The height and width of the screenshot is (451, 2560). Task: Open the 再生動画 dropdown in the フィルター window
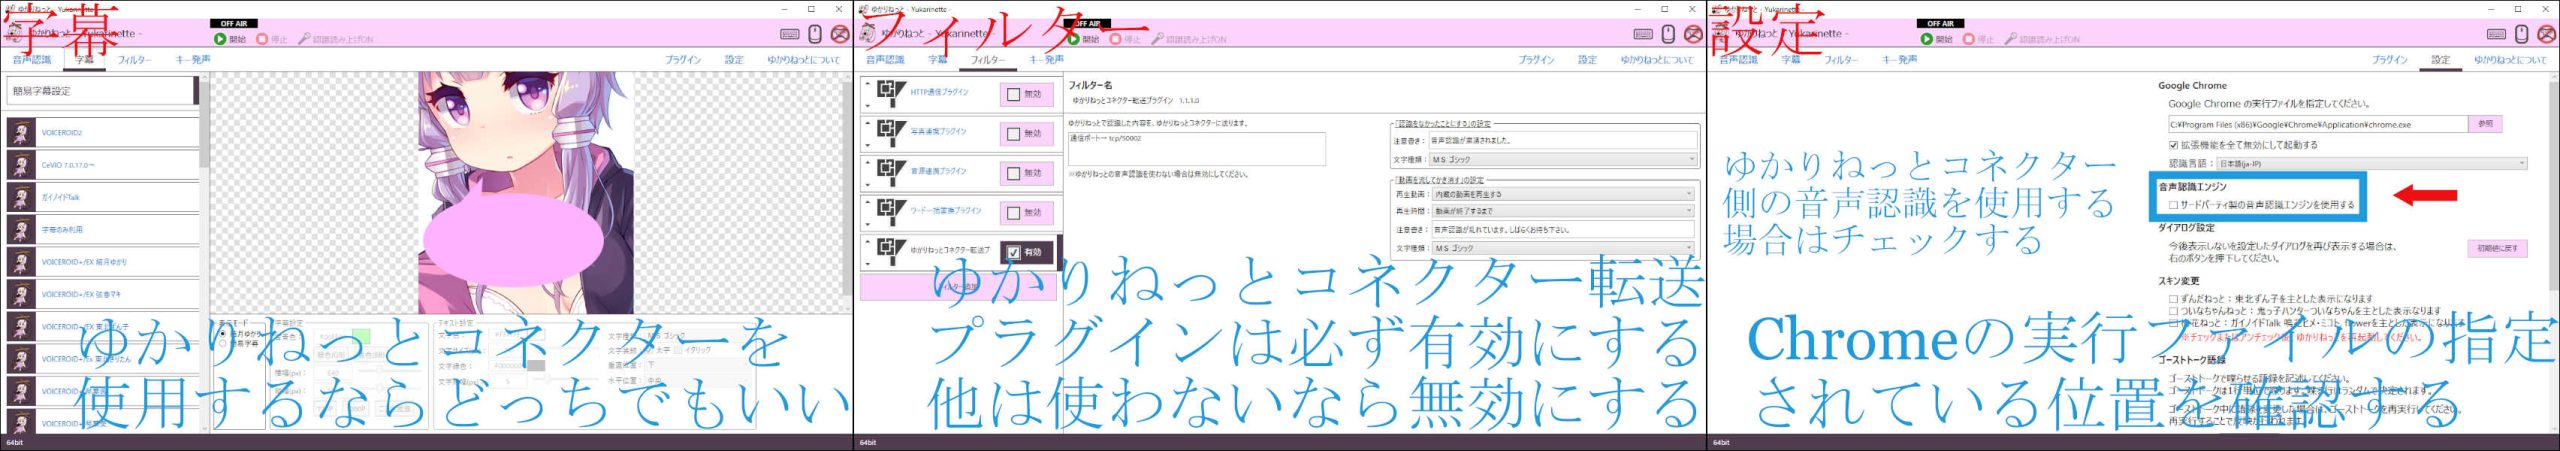[1565, 194]
